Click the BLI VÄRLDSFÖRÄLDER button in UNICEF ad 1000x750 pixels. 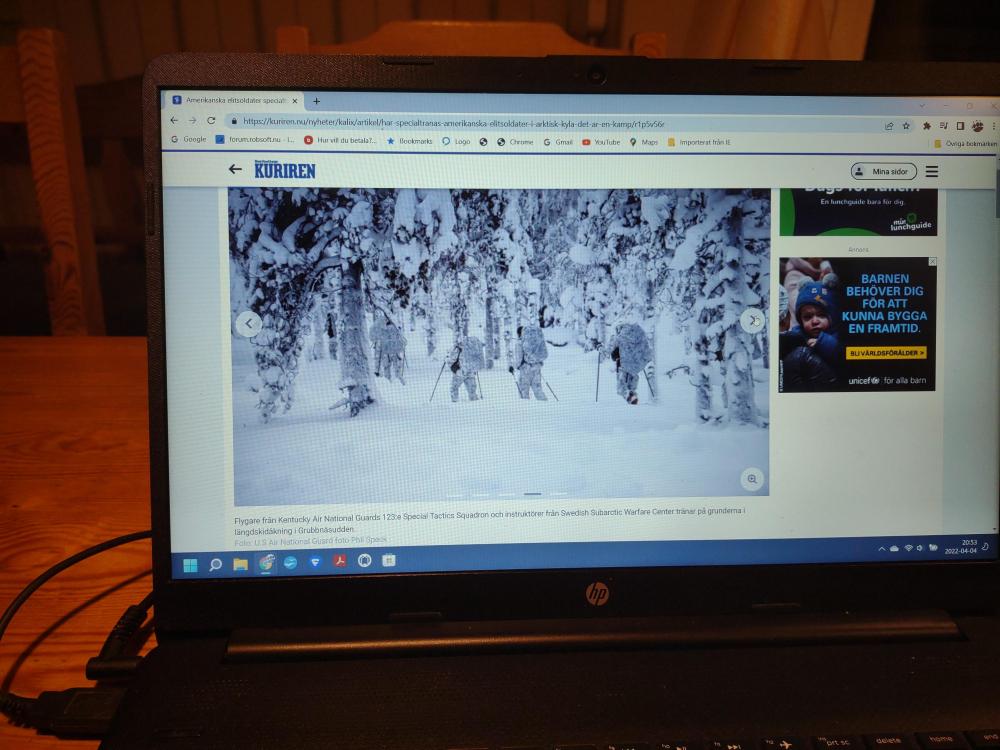pos(887,353)
